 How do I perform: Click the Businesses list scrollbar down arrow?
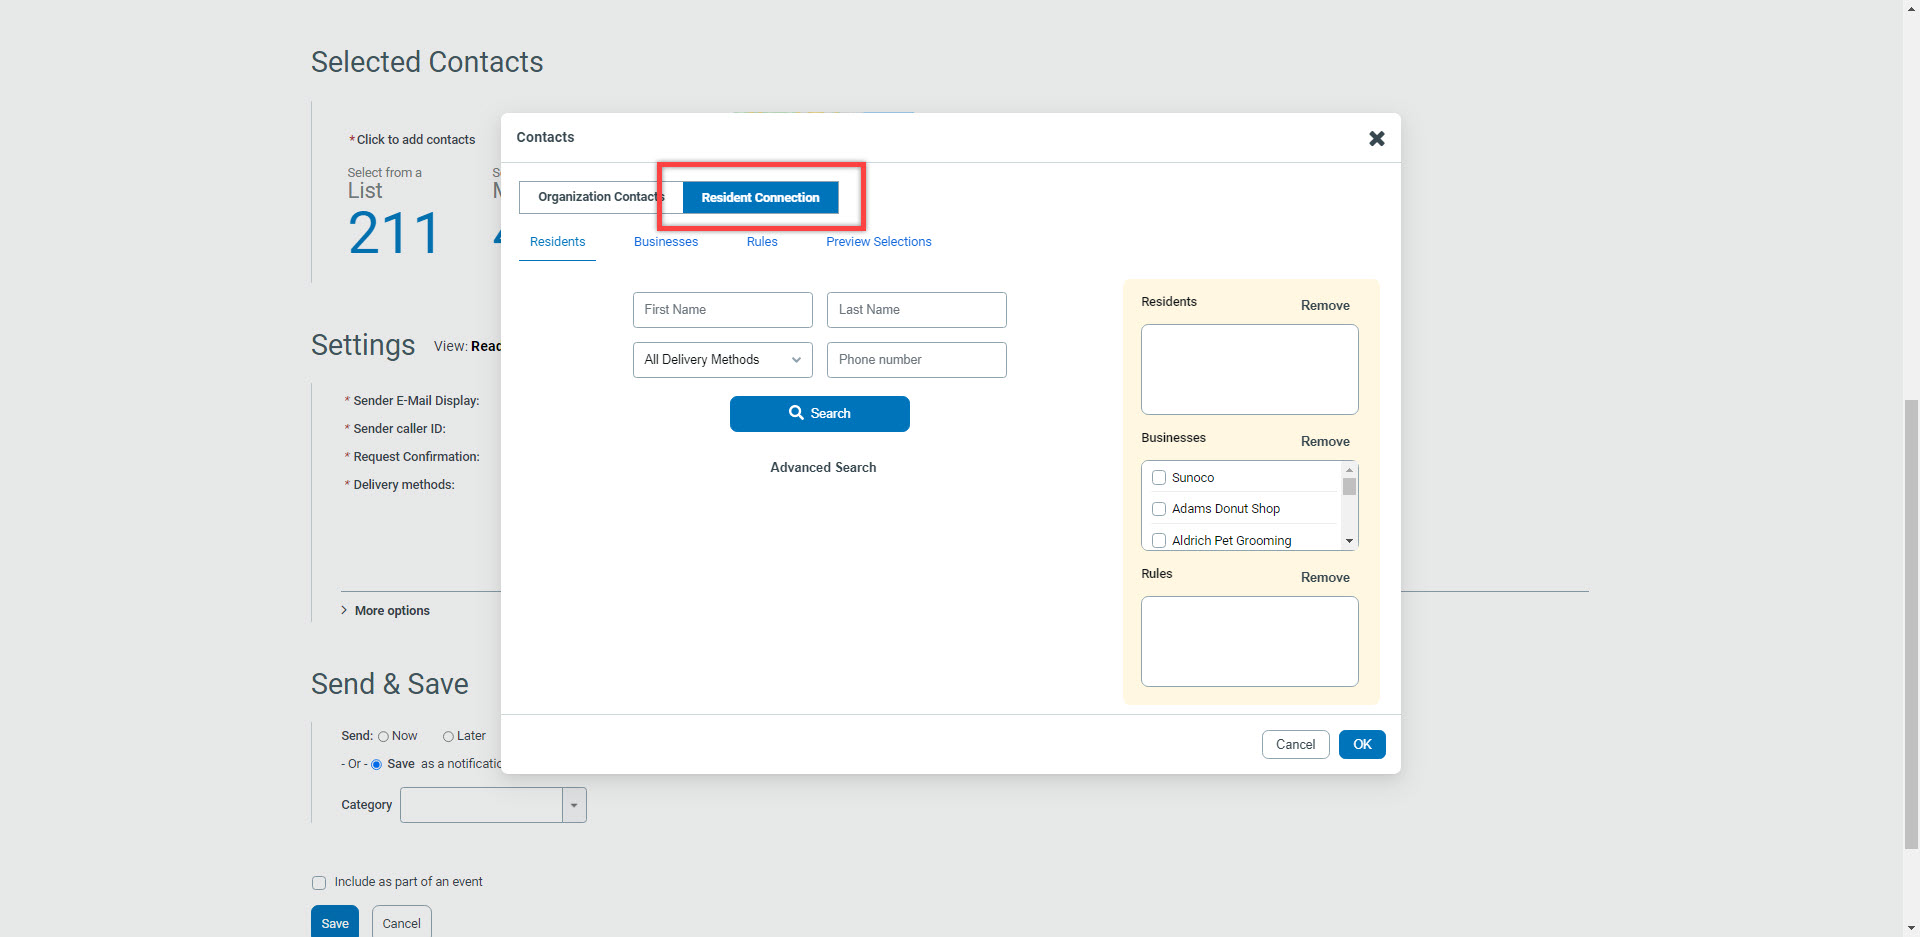tap(1349, 541)
